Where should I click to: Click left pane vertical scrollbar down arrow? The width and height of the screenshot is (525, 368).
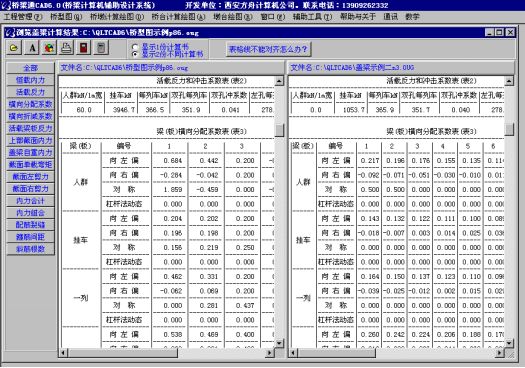point(279,343)
